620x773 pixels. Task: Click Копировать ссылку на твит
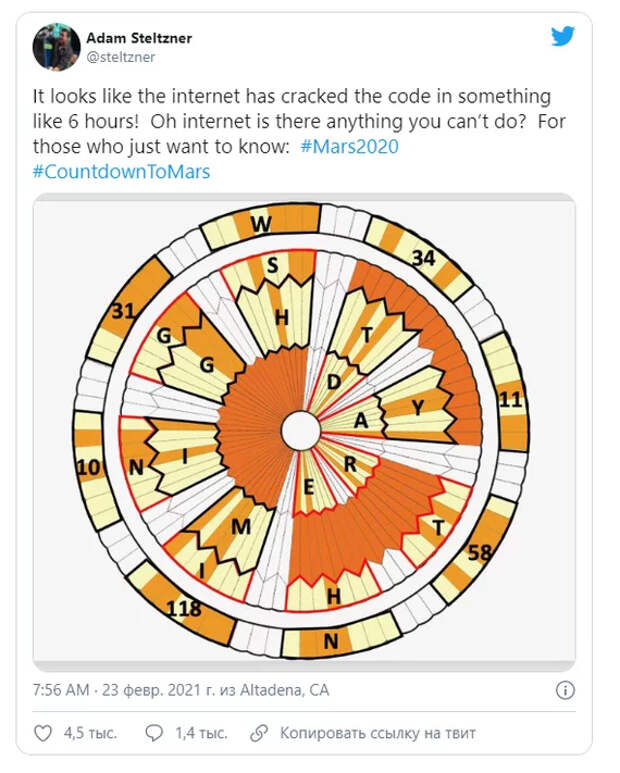(x=378, y=733)
